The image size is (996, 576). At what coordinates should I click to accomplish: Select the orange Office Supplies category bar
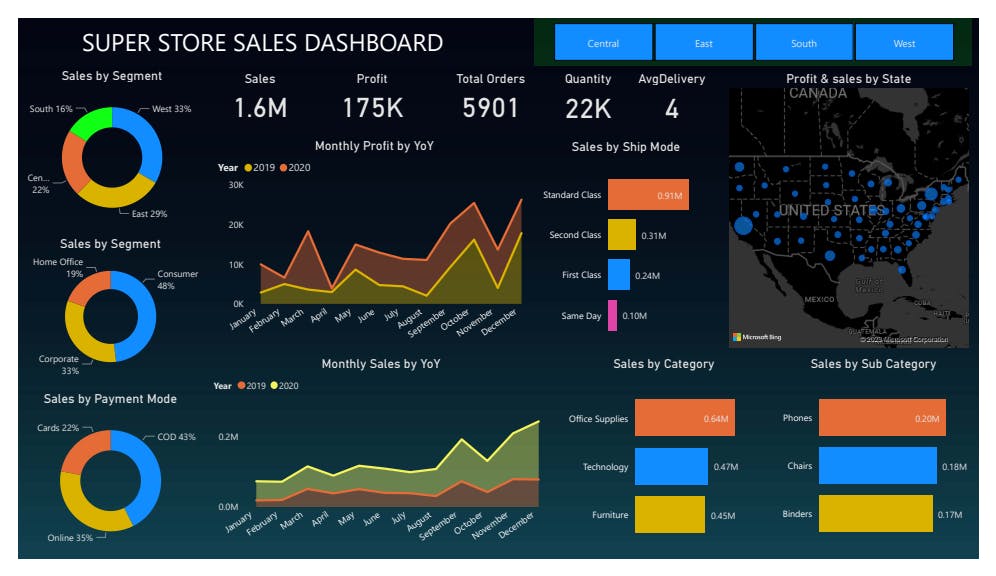pyautogui.click(x=684, y=418)
